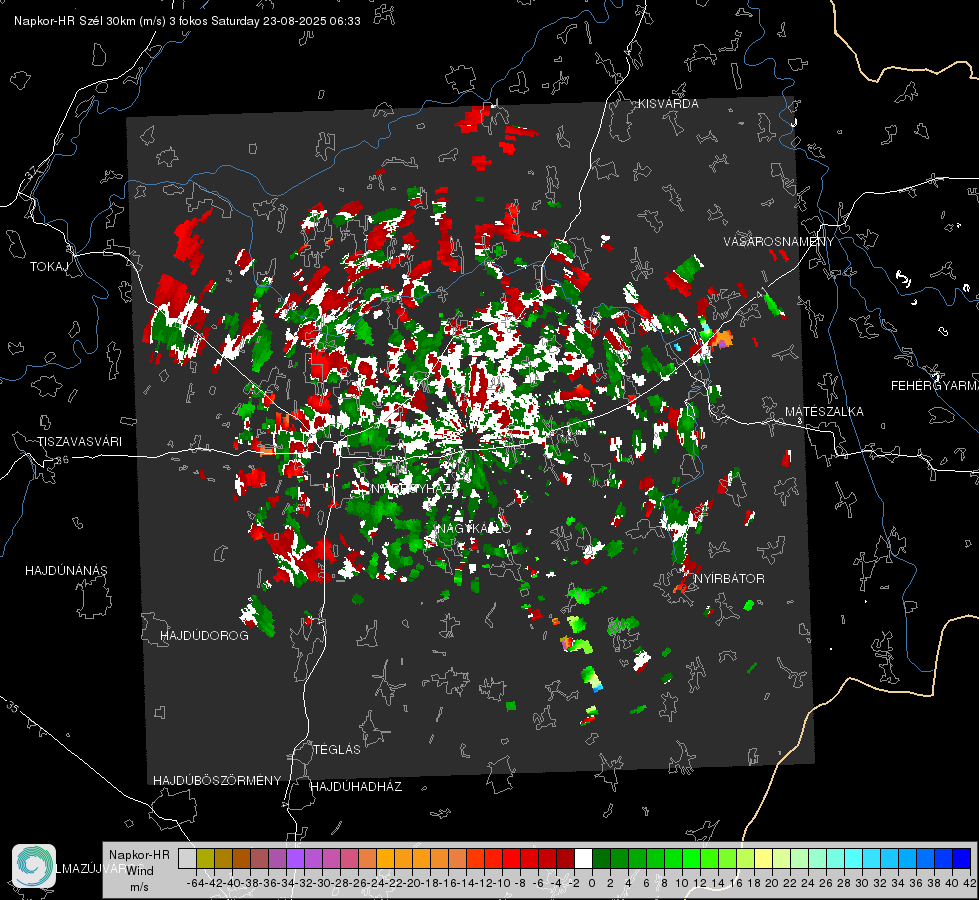Select the light gray swatch starting the legend

click(x=187, y=859)
